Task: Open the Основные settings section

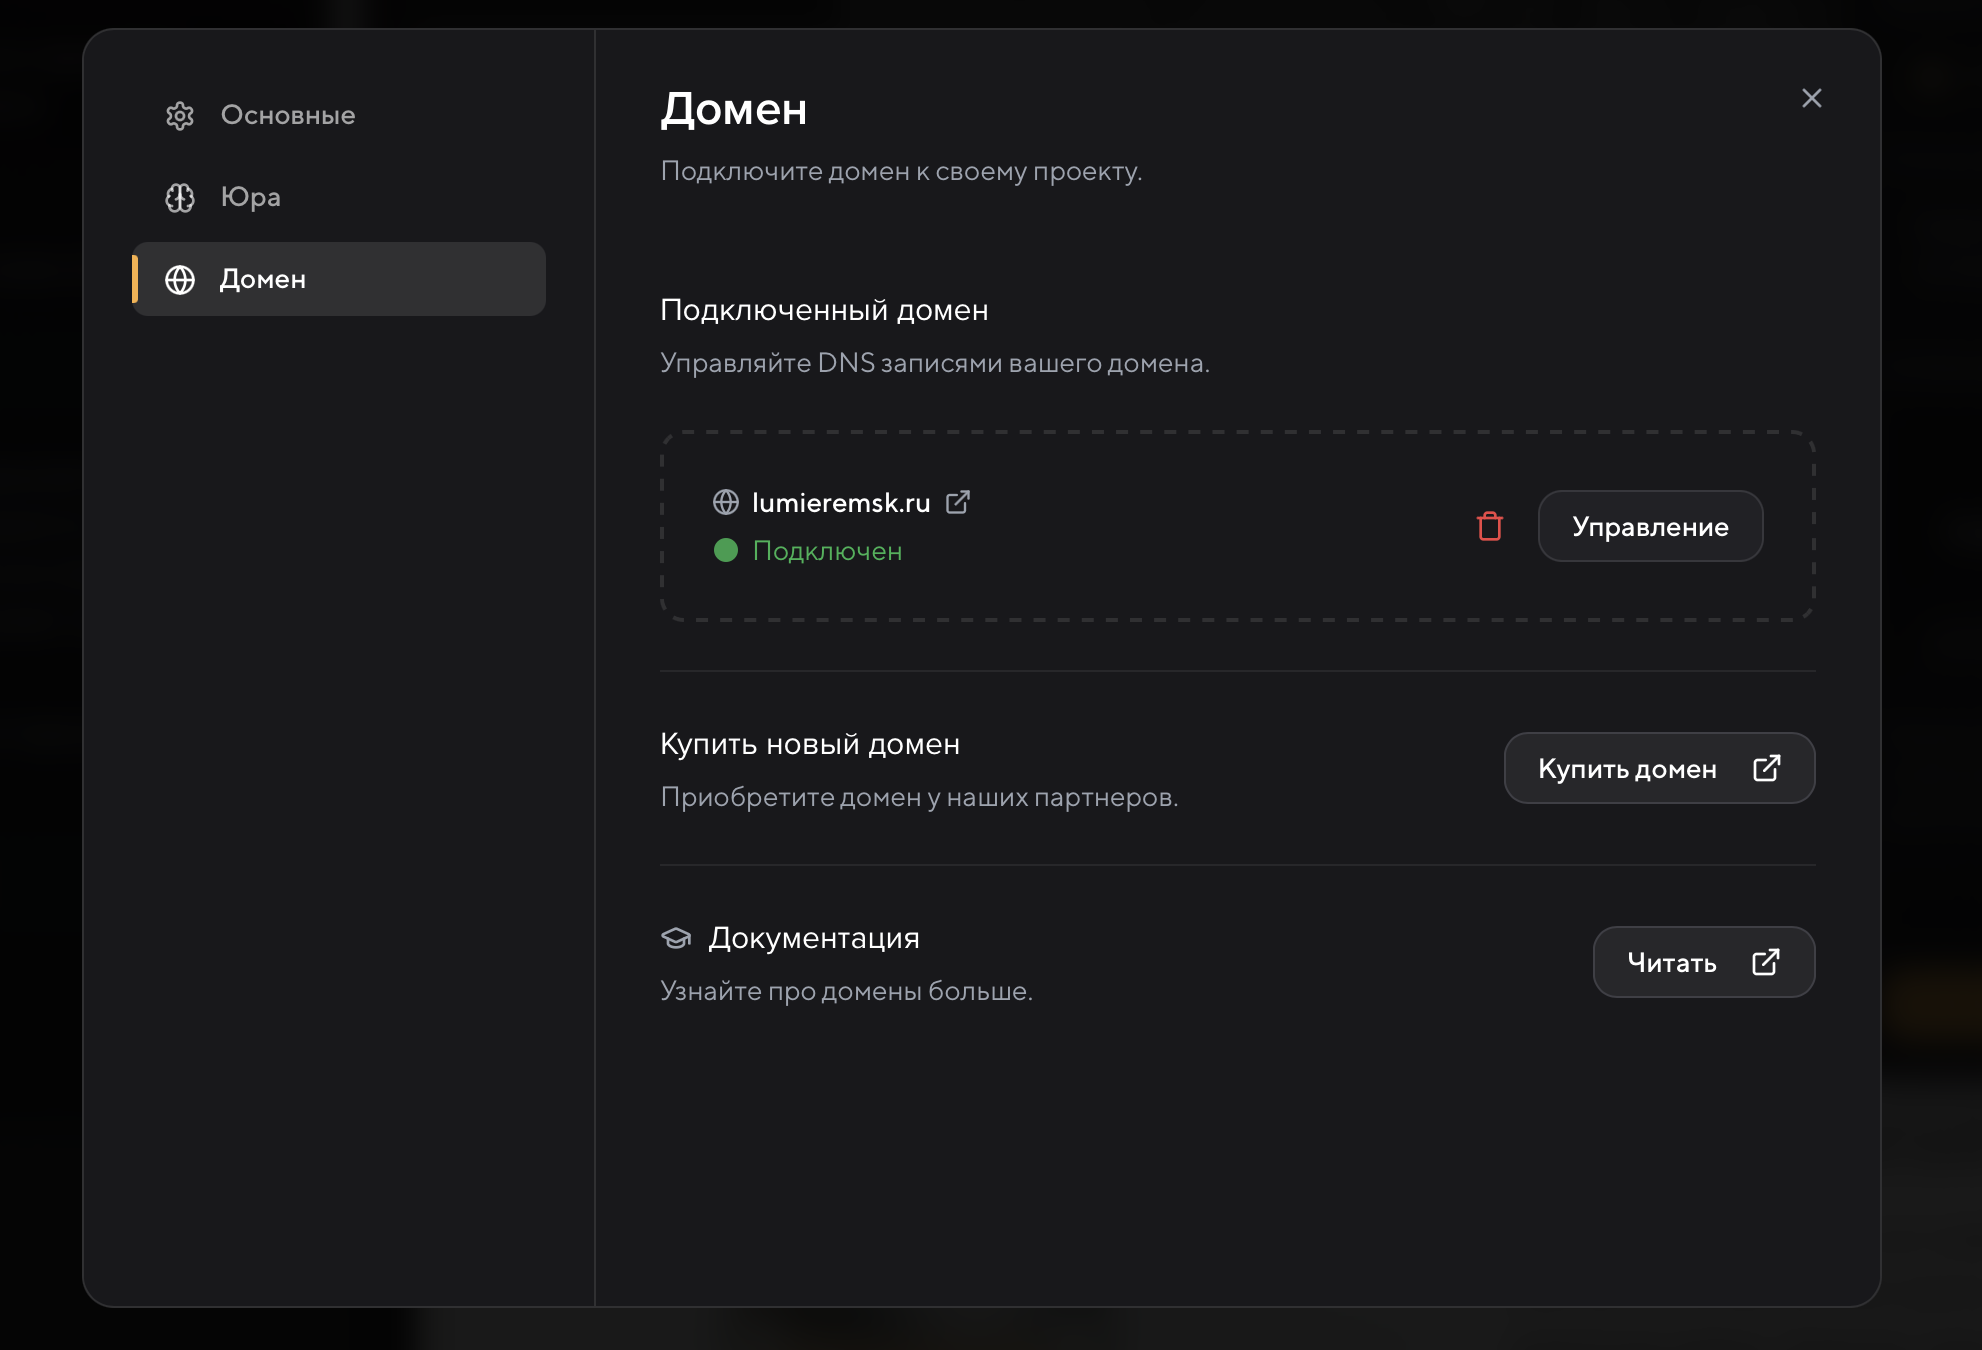Action: pyautogui.click(x=287, y=116)
